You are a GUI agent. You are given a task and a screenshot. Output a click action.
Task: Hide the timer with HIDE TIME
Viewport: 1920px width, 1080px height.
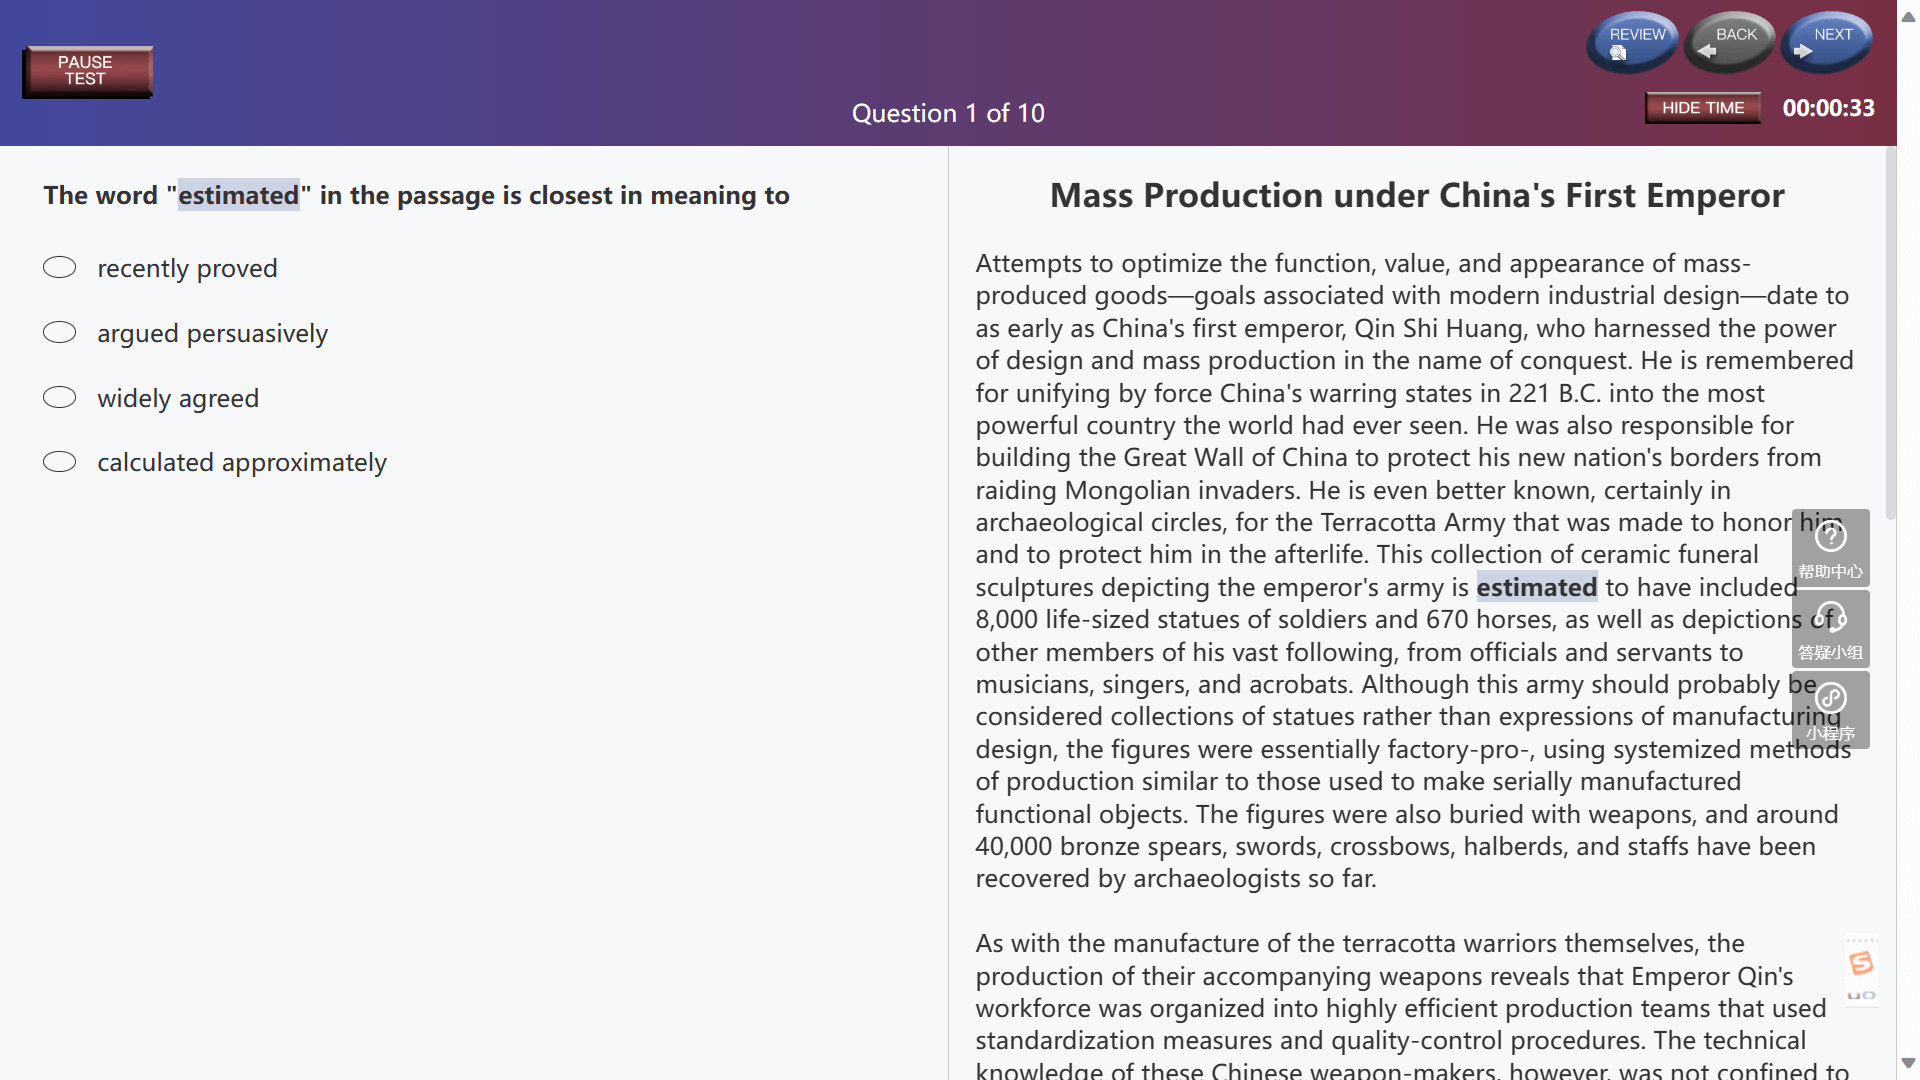(x=1702, y=108)
